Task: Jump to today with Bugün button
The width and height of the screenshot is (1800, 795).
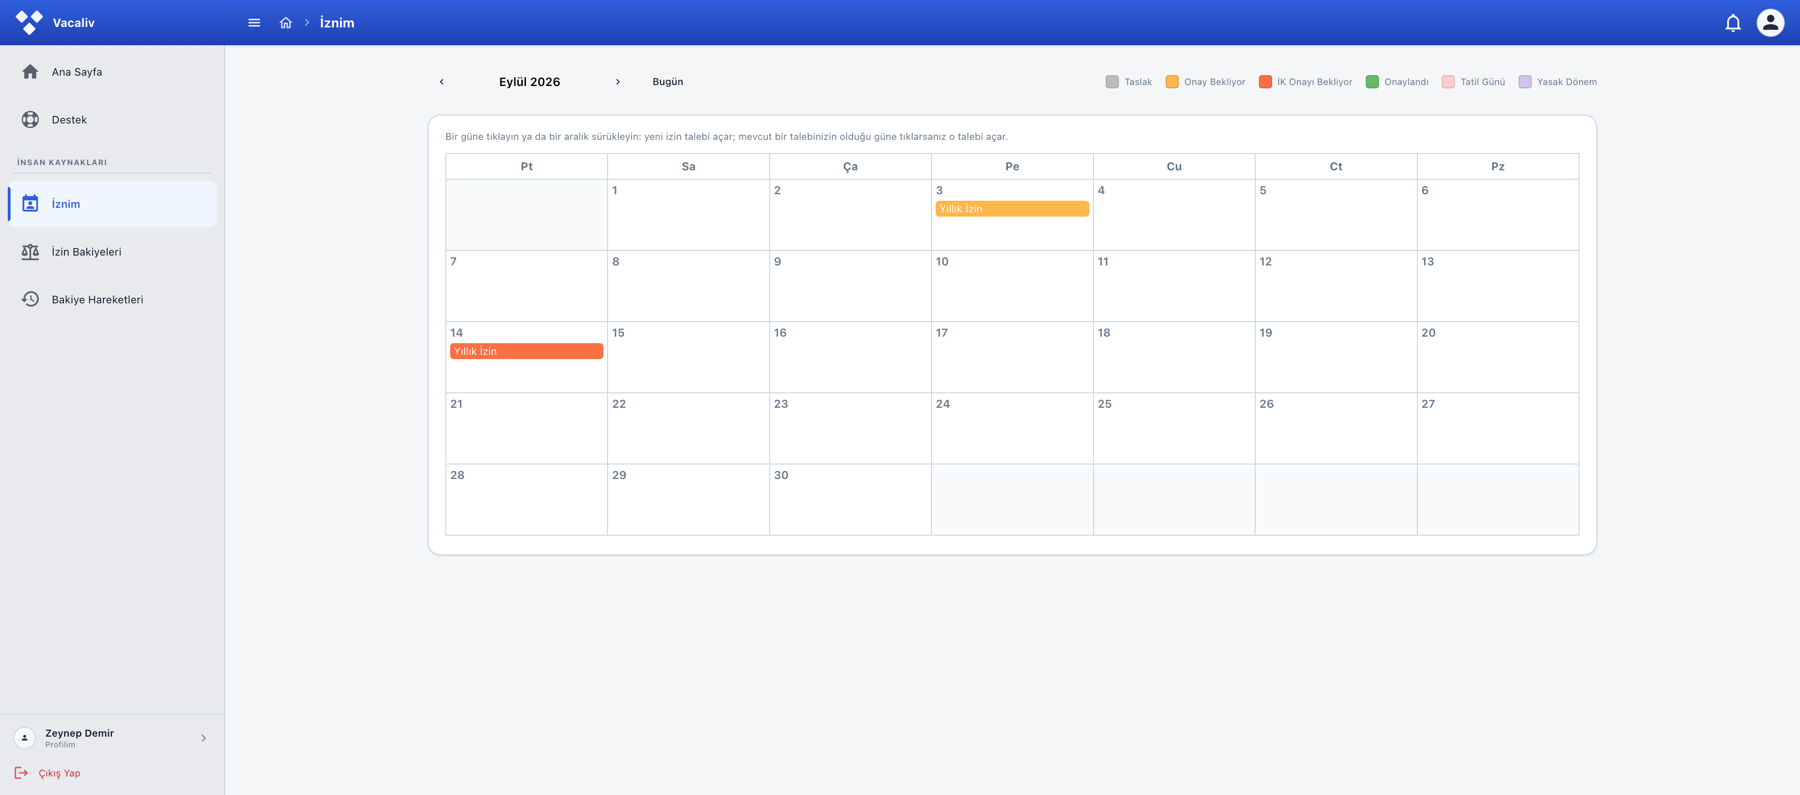Action: click(668, 82)
